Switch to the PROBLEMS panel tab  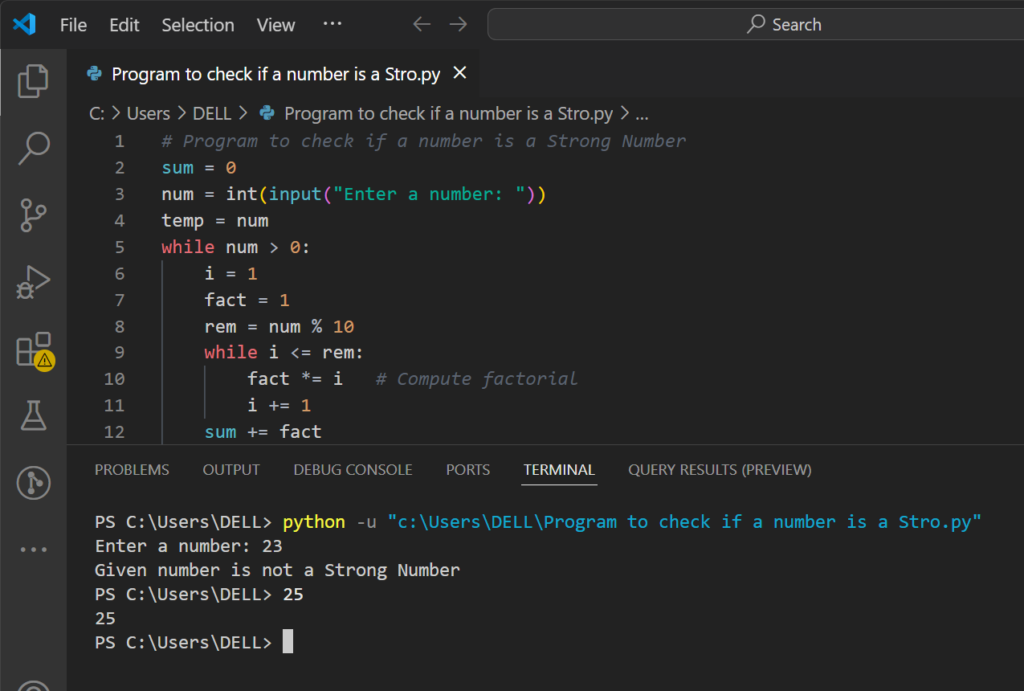(131, 470)
